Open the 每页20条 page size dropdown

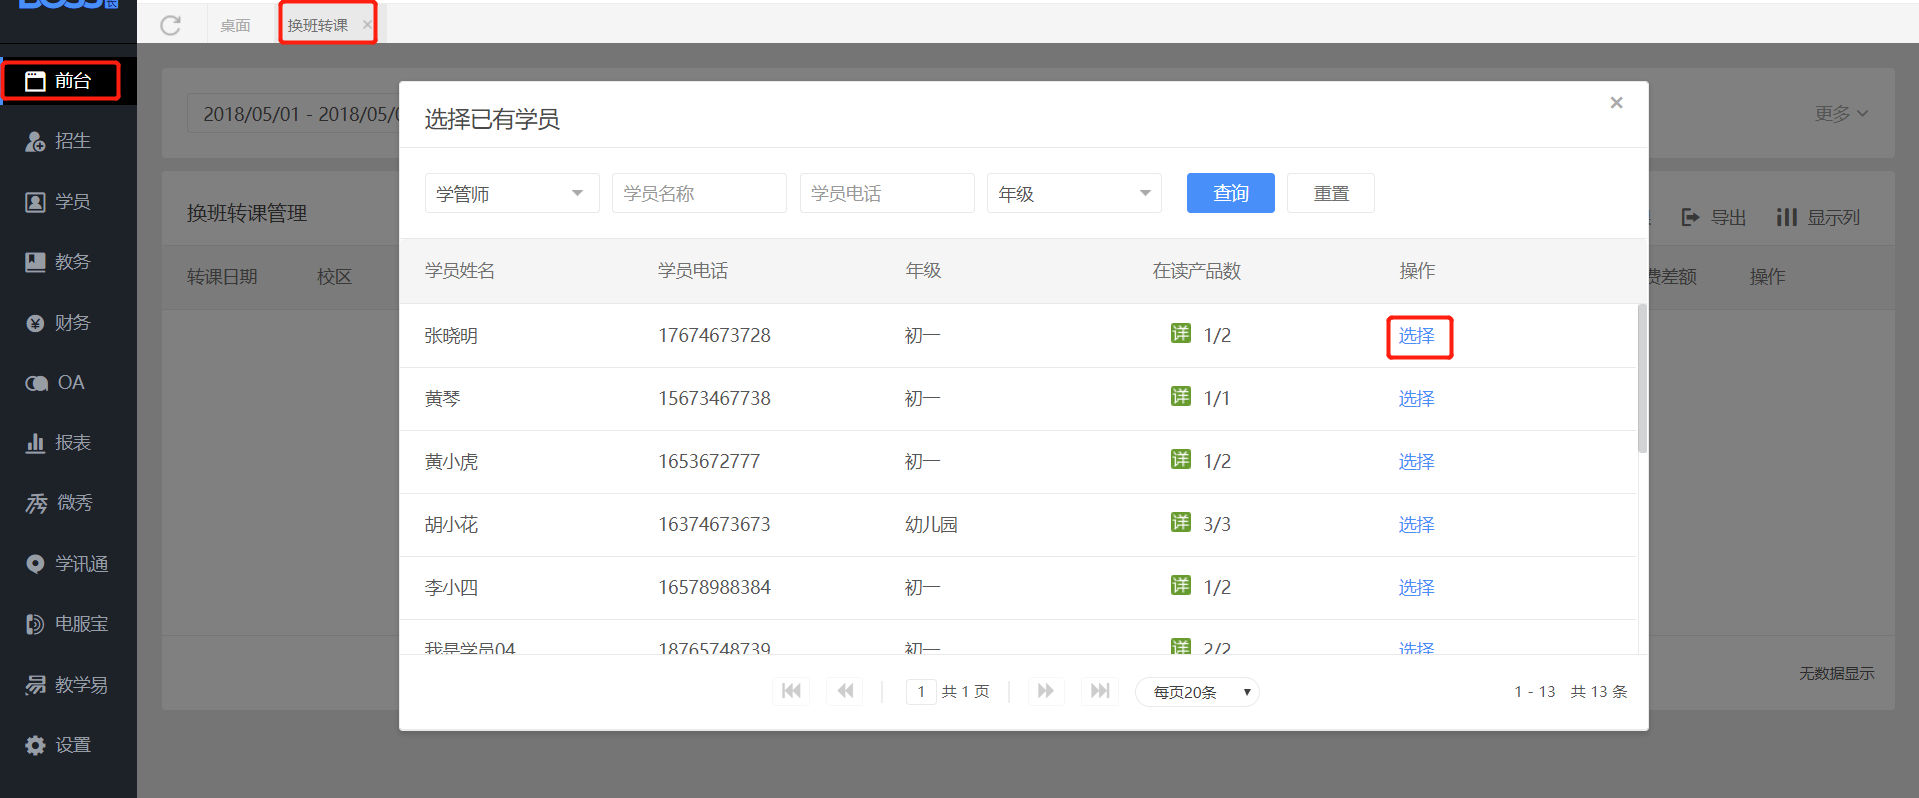tap(1197, 692)
